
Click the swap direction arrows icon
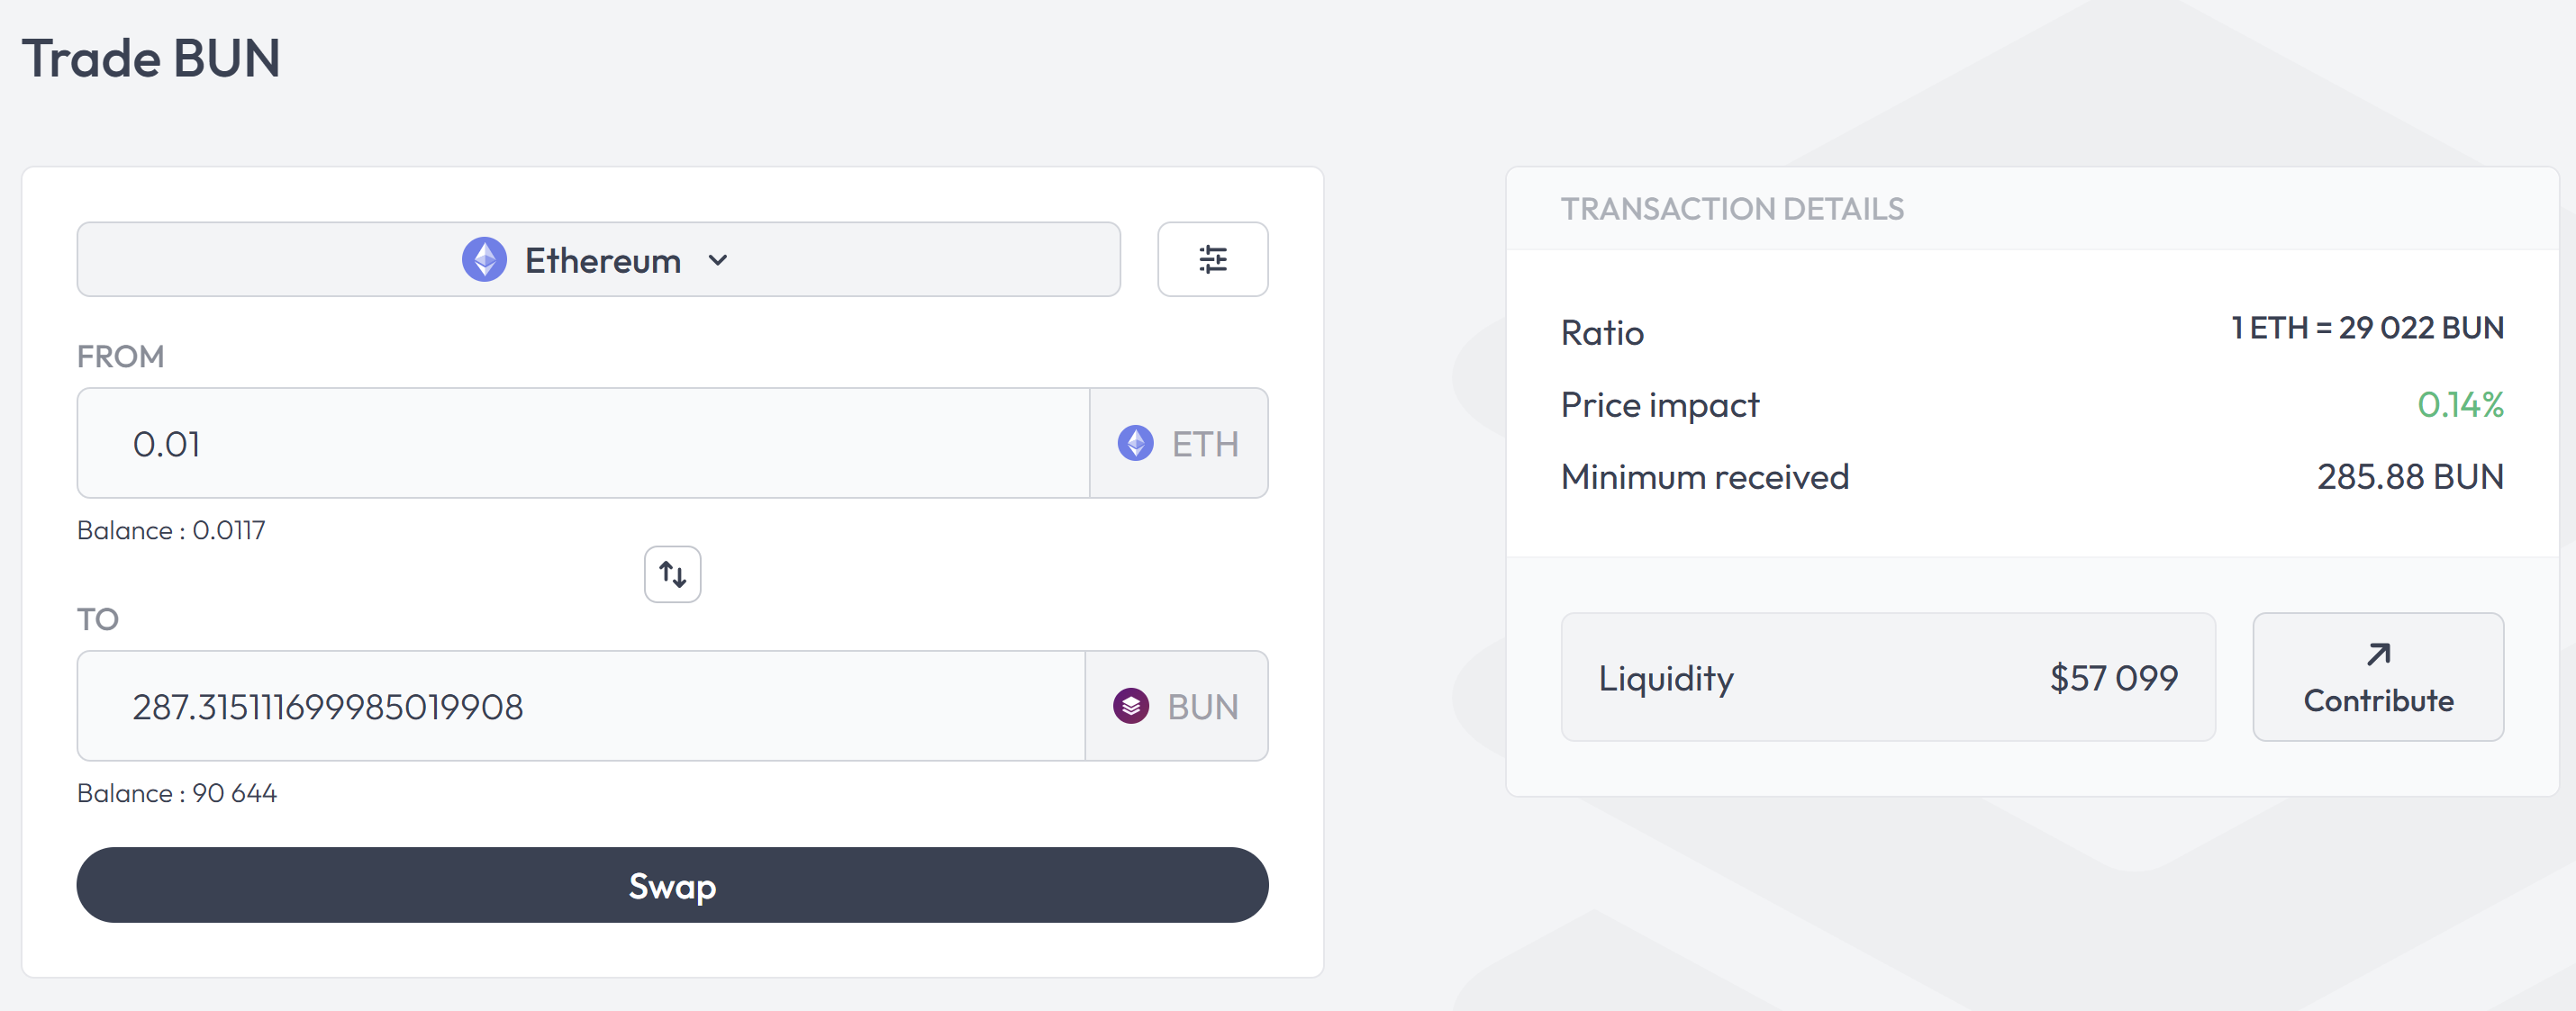(672, 575)
